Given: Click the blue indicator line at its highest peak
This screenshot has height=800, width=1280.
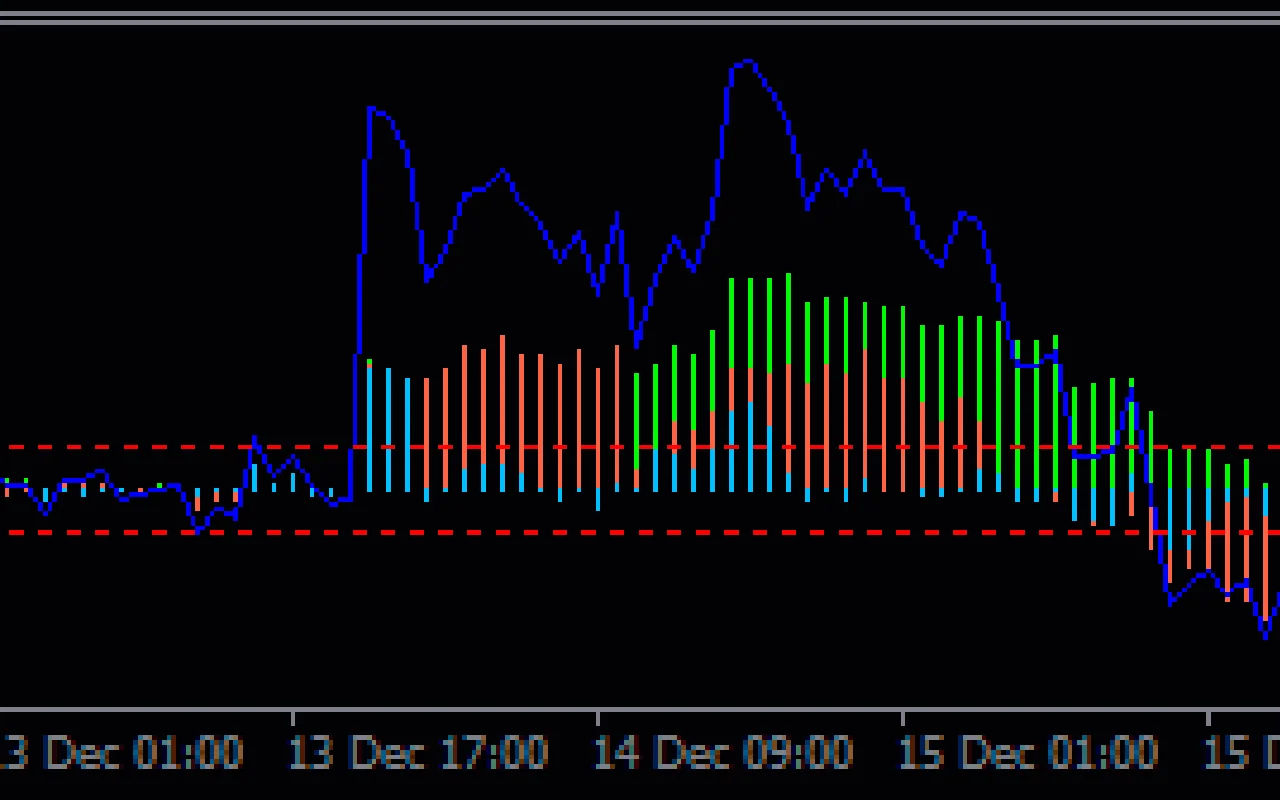Looking at the screenshot, I should coord(745,62).
